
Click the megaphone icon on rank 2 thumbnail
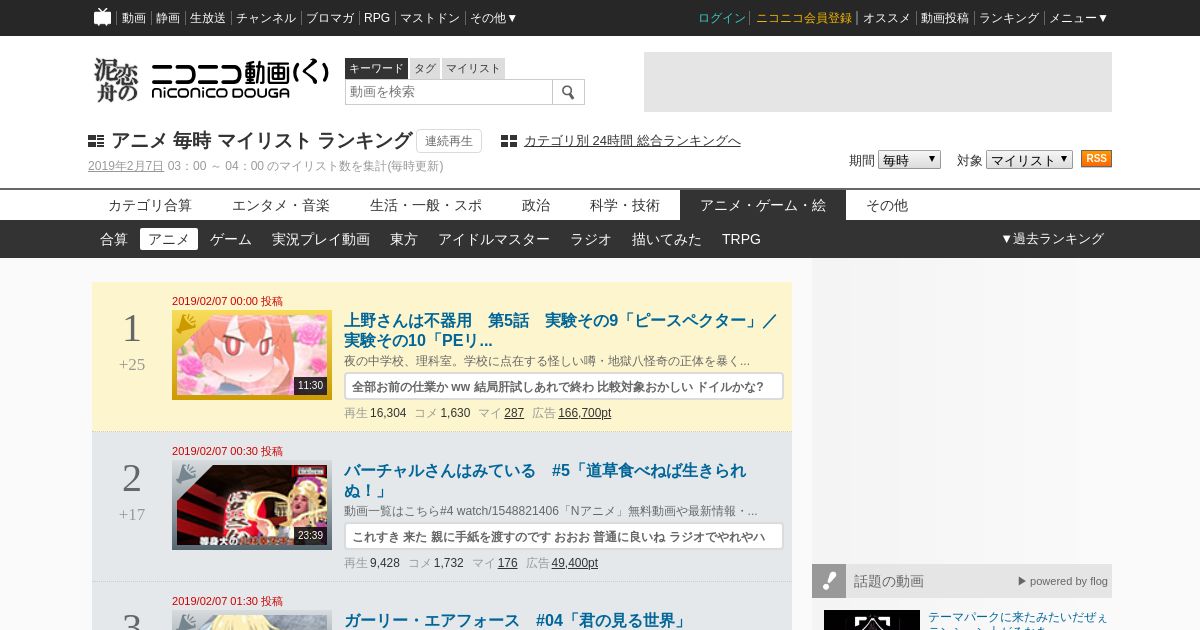coord(186,474)
